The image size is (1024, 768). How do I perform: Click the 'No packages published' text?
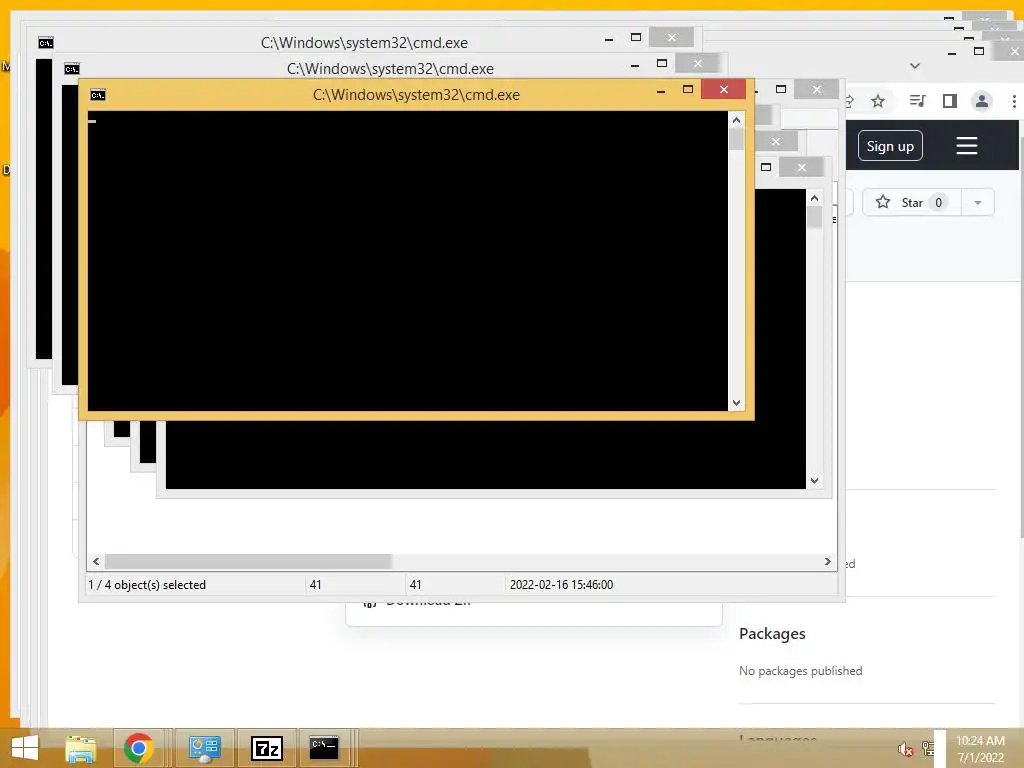[x=801, y=671]
